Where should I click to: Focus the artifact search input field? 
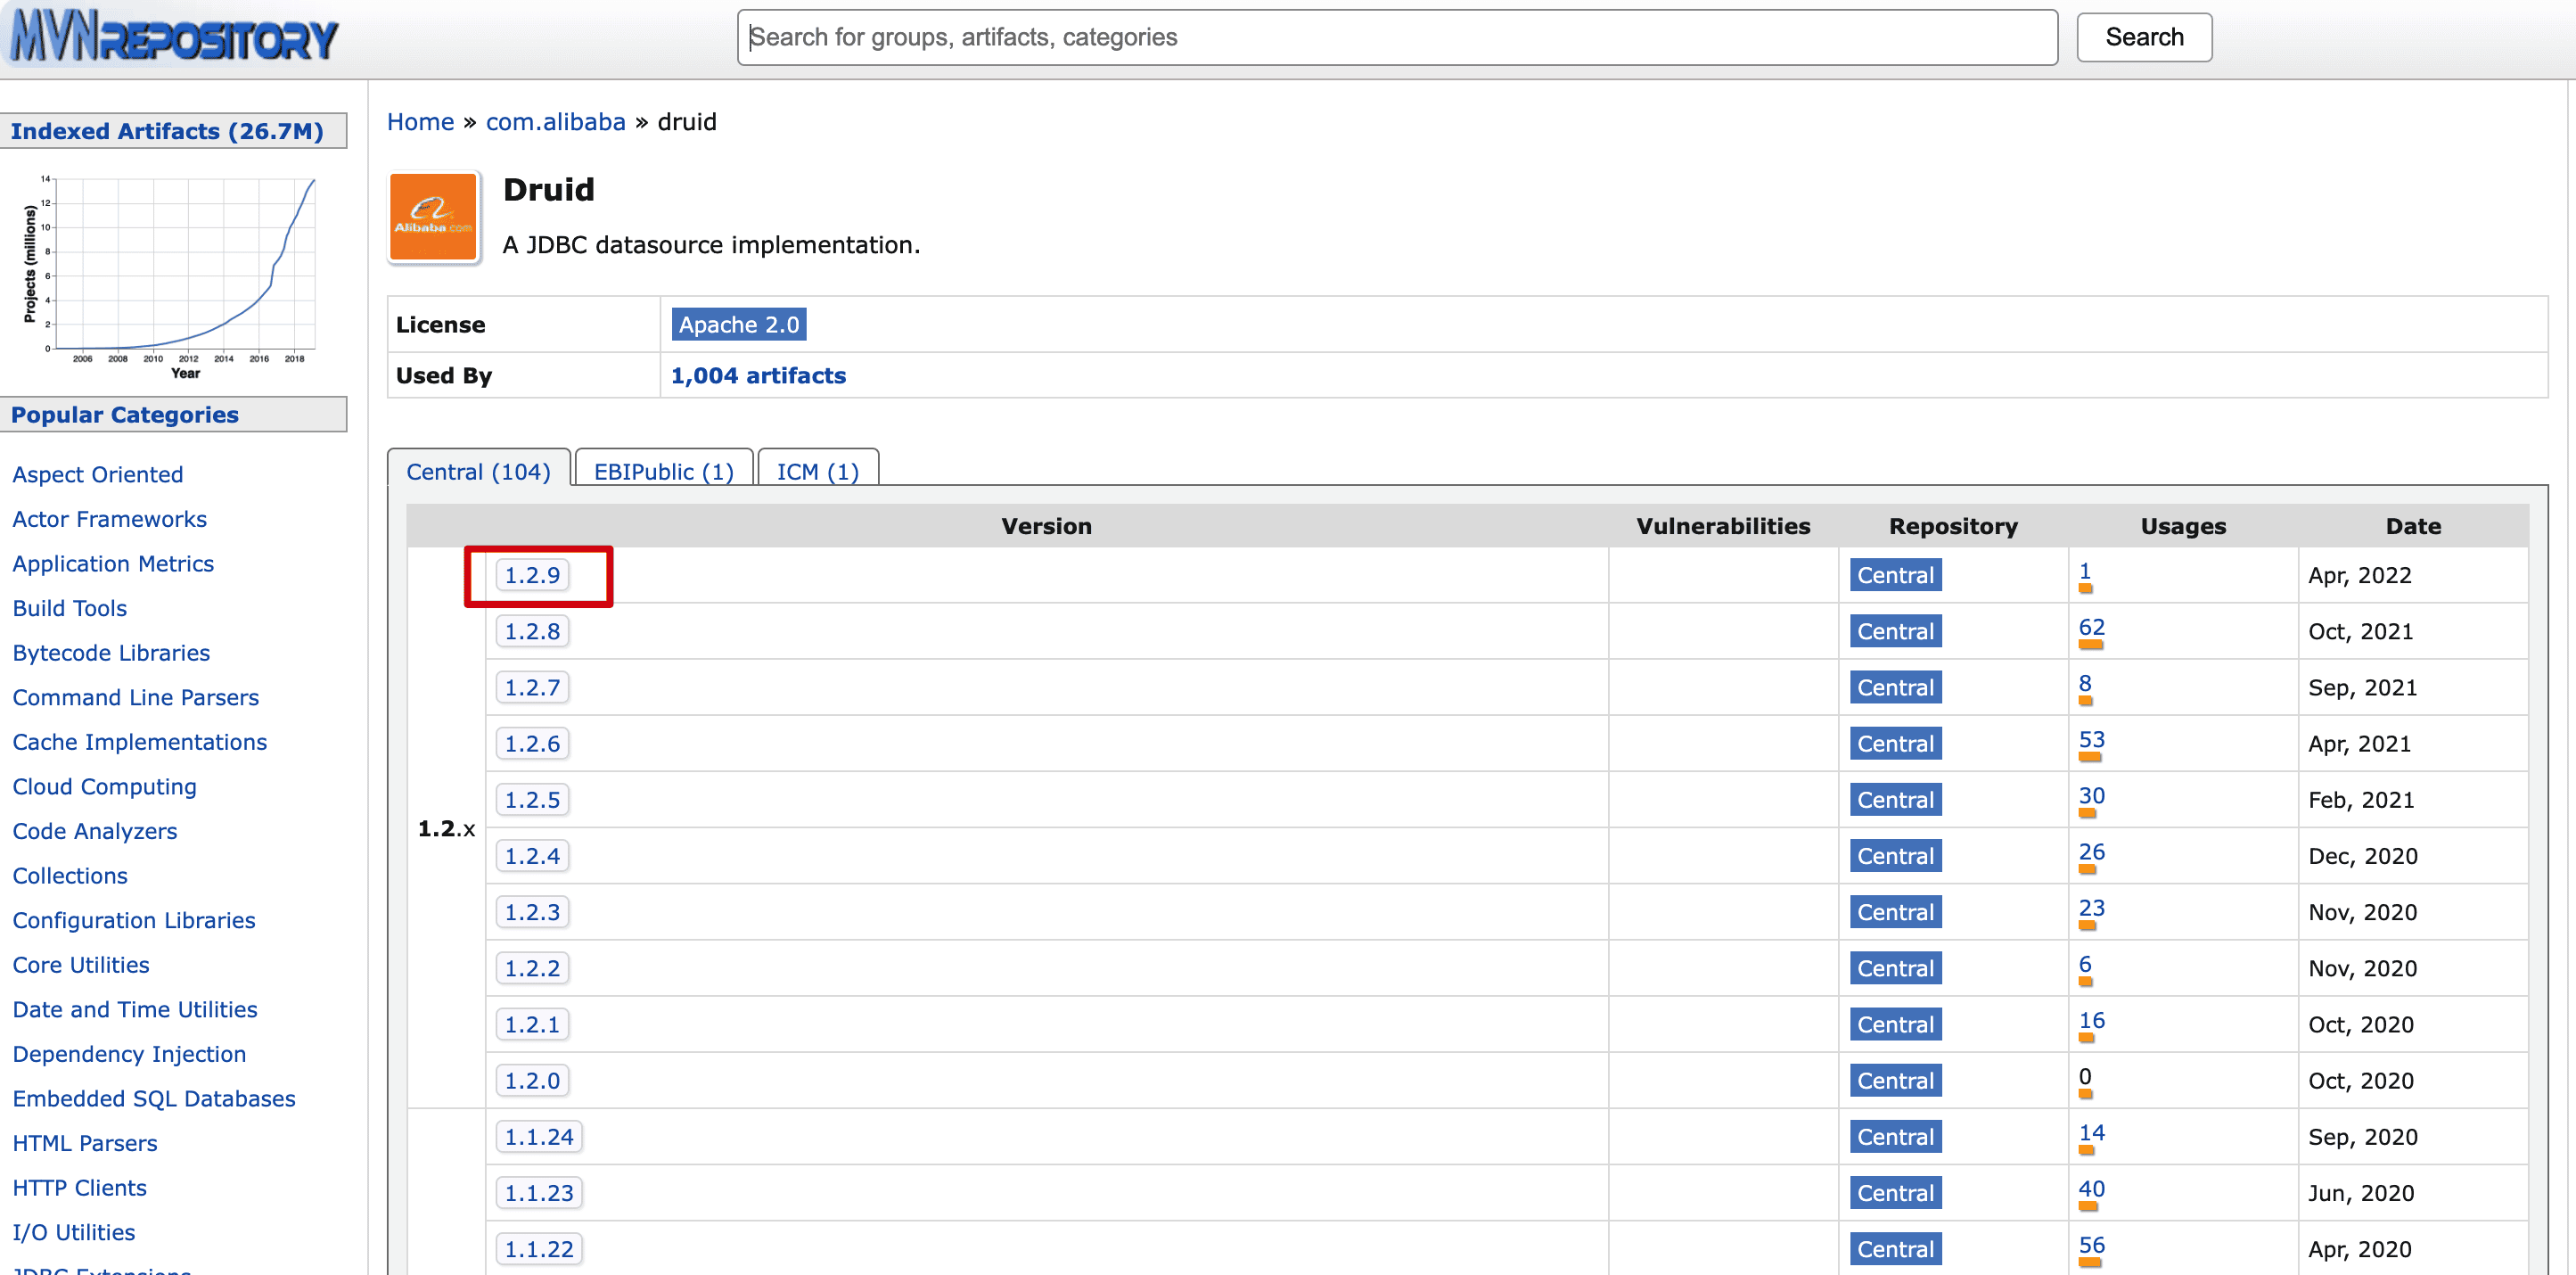1396,38
